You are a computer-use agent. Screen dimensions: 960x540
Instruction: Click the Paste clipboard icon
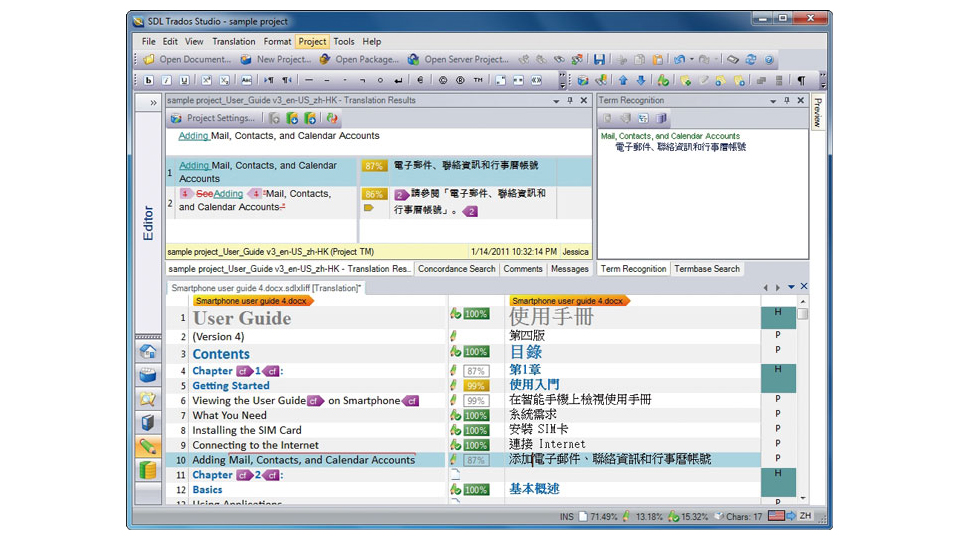pyautogui.click(x=657, y=59)
